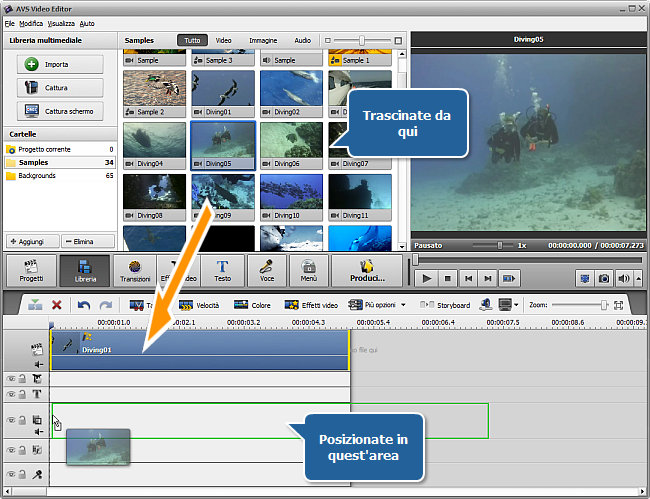650x499 pixels.
Task: Toggle visibility of voice track
Action: tap(11, 474)
